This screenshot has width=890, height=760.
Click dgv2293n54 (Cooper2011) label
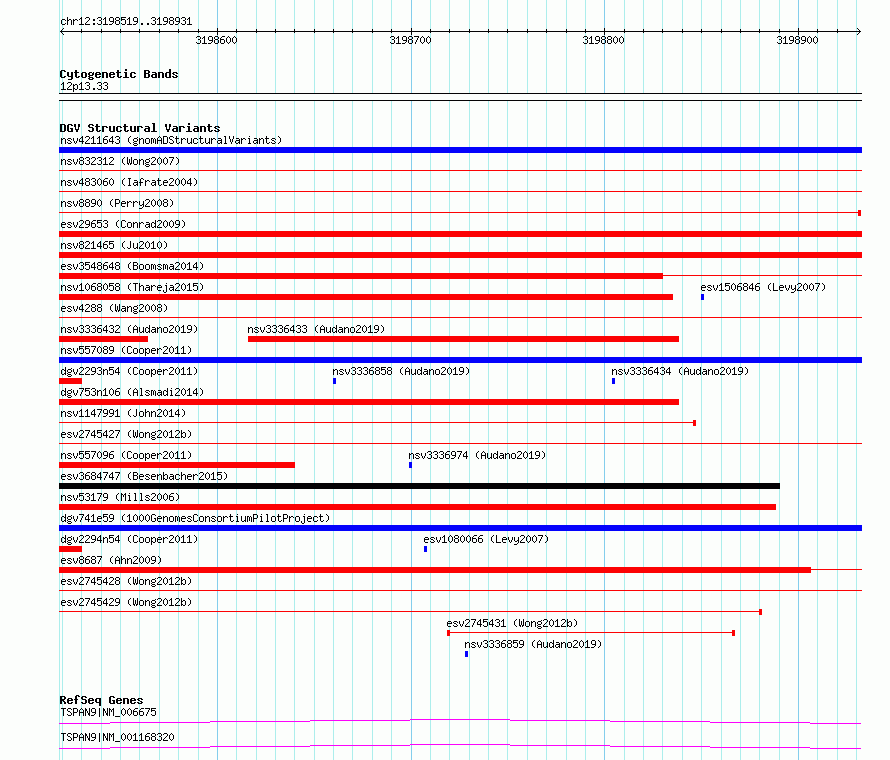pyautogui.click(x=129, y=371)
